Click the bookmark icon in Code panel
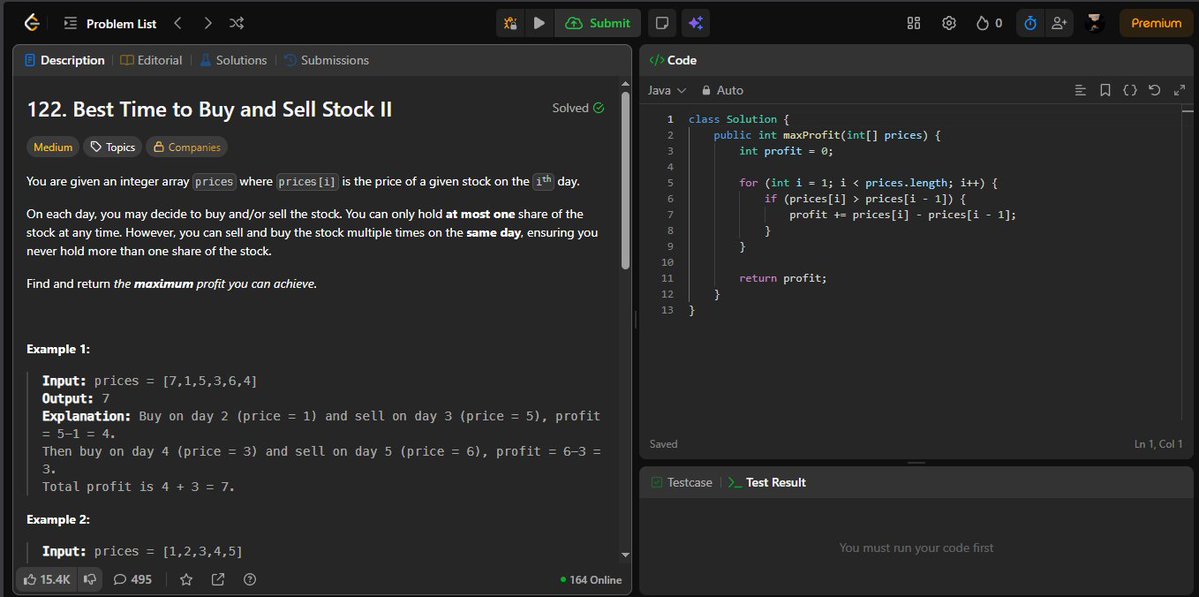1199x597 pixels. pos(1104,89)
